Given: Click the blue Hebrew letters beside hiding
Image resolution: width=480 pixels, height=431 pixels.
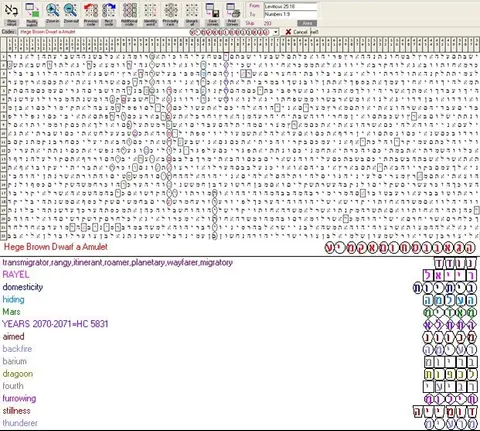Looking at the screenshot, I should coord(450,300).
